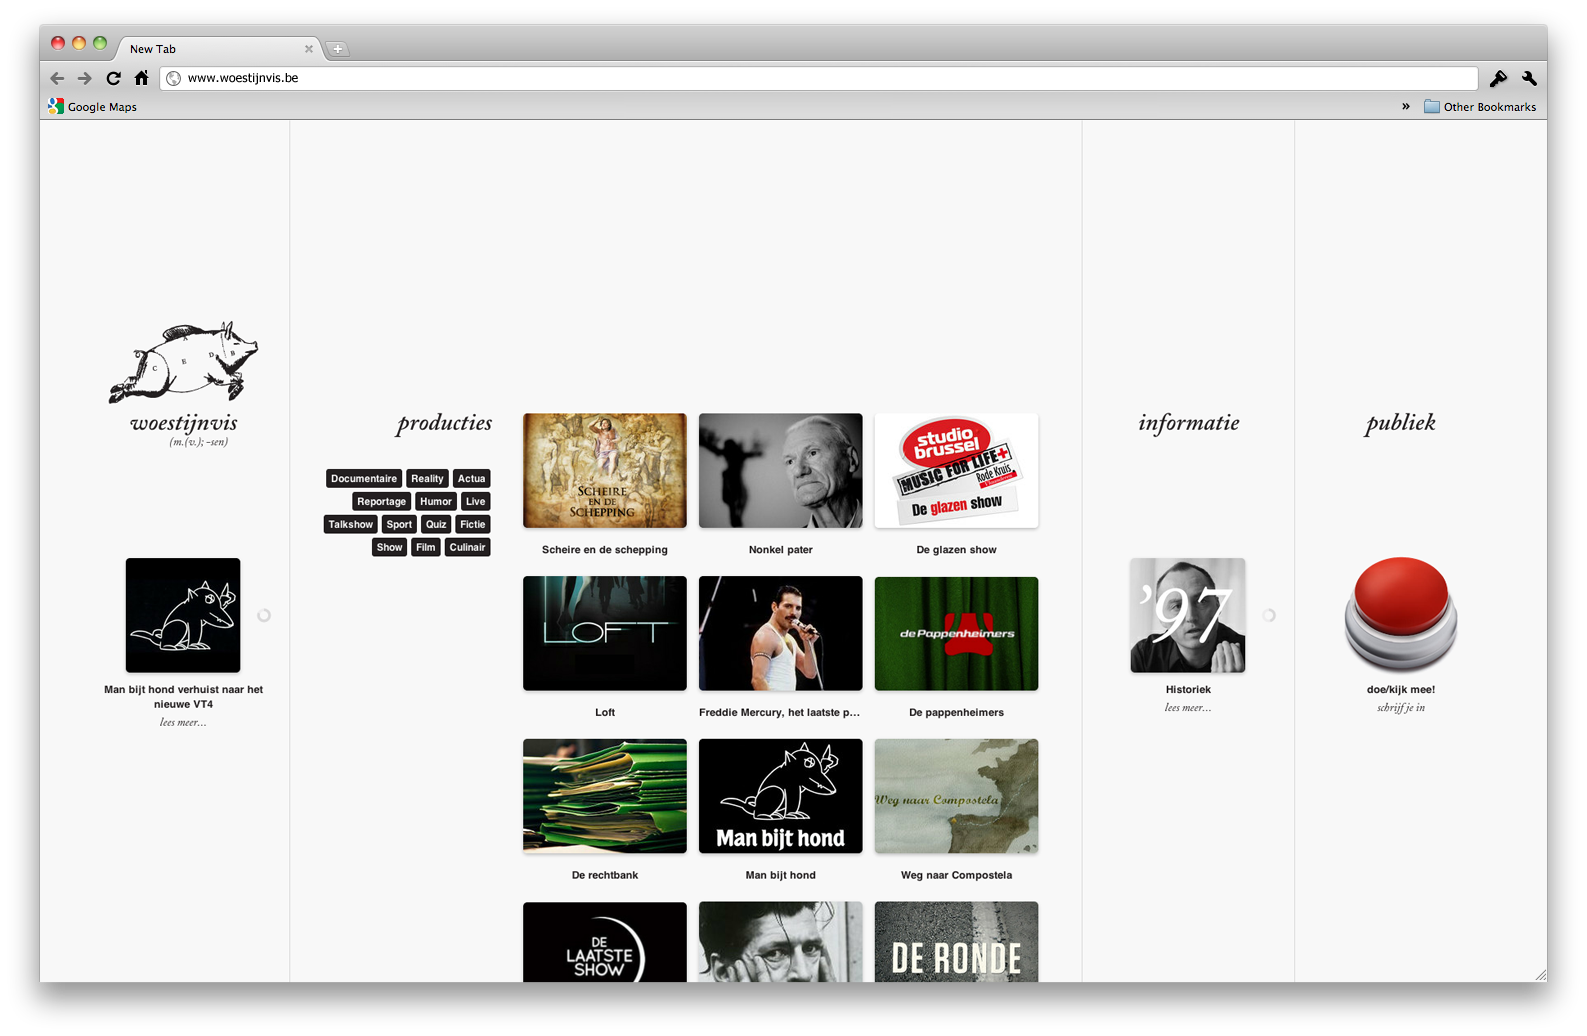The width and height of the screenshot is (1587, 1036).
Task: Click the 'schrijf je in' link
Action: click(1400, 708)
